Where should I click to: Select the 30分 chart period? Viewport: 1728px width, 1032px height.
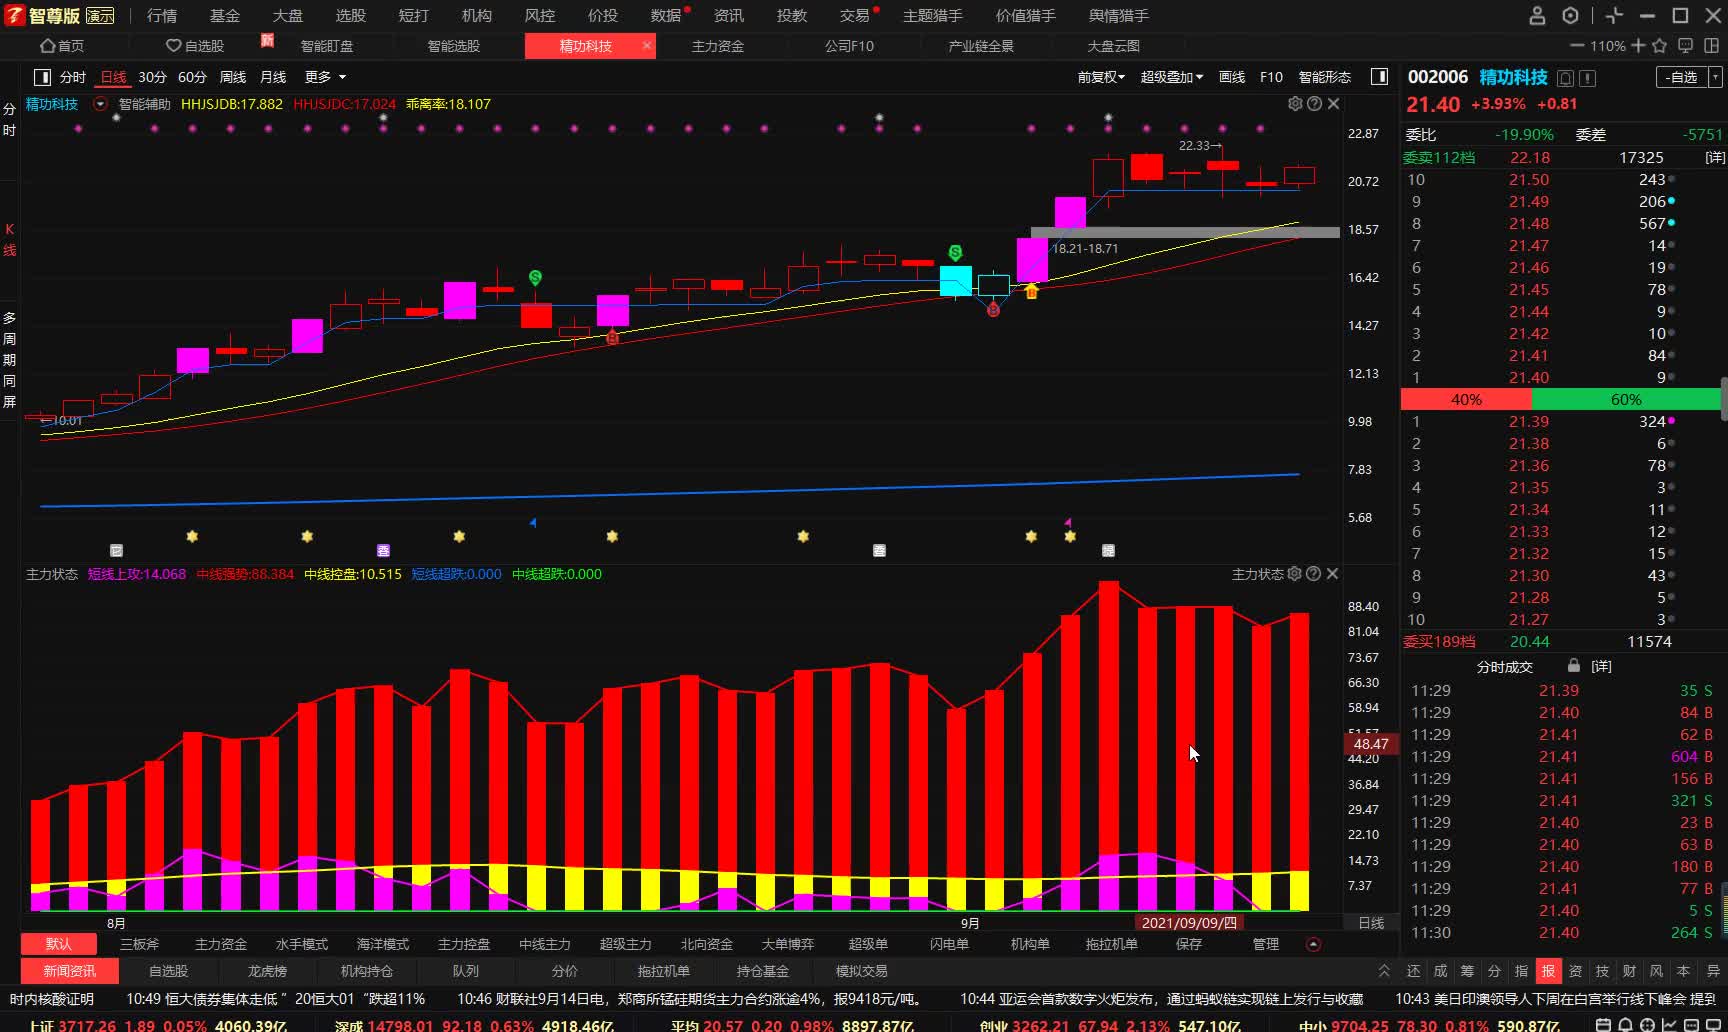coord(152,77)
